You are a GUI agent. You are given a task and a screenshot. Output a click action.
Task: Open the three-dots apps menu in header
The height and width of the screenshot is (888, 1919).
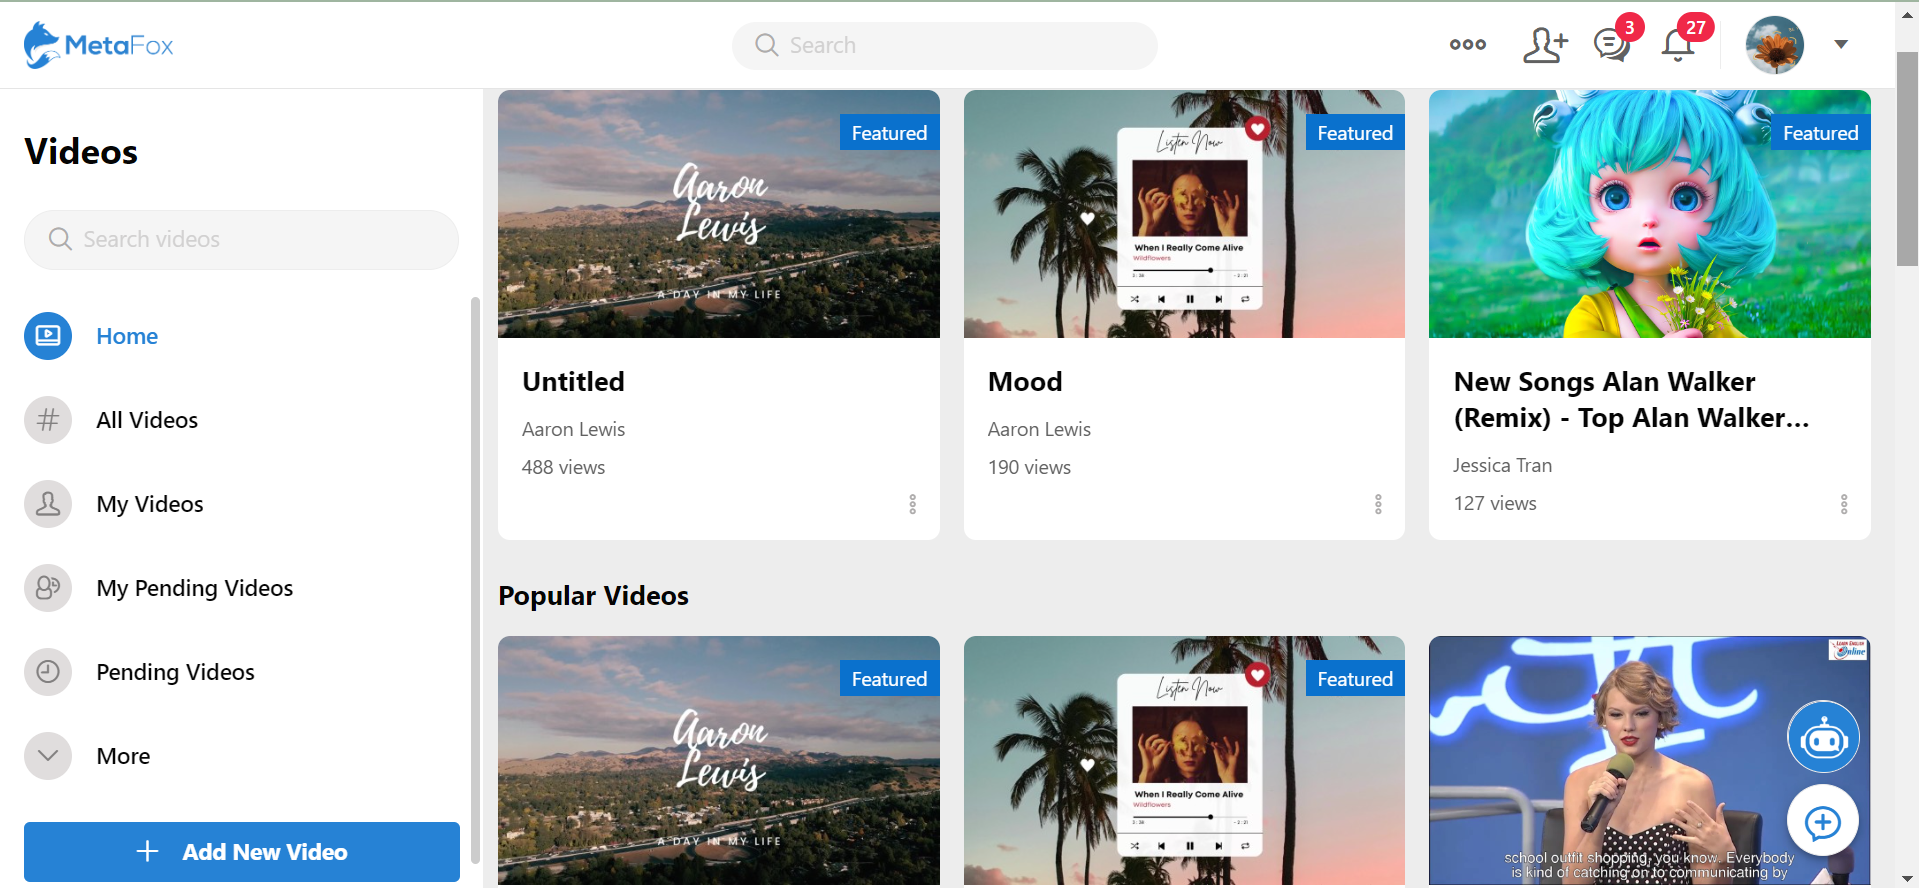coord(1467,45)
